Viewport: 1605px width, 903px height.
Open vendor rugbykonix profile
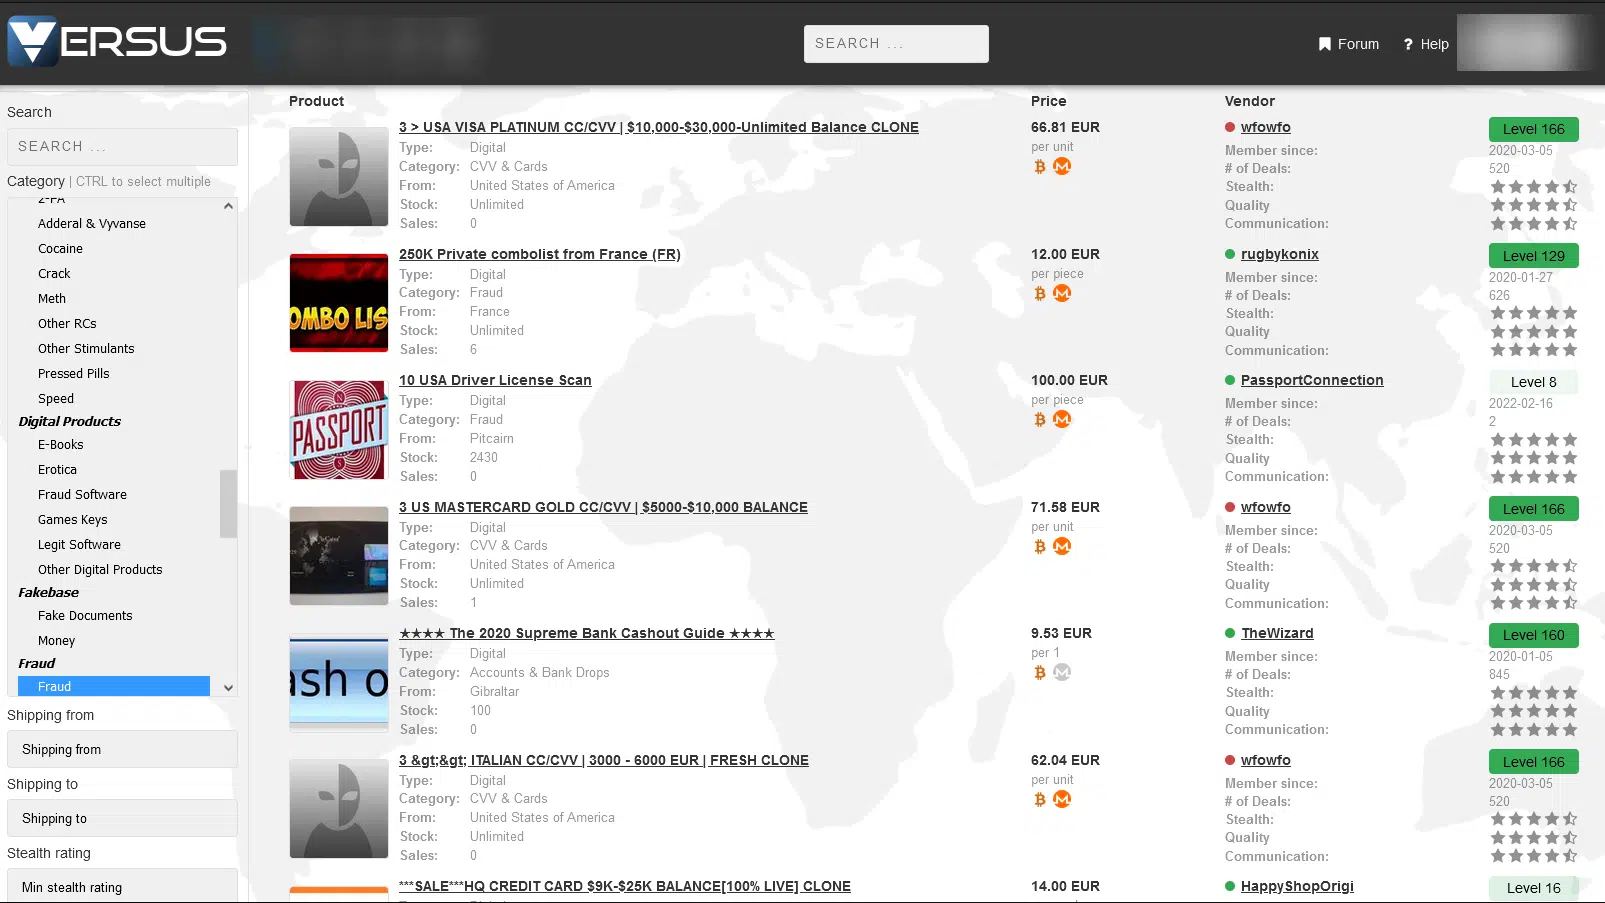1279,254
